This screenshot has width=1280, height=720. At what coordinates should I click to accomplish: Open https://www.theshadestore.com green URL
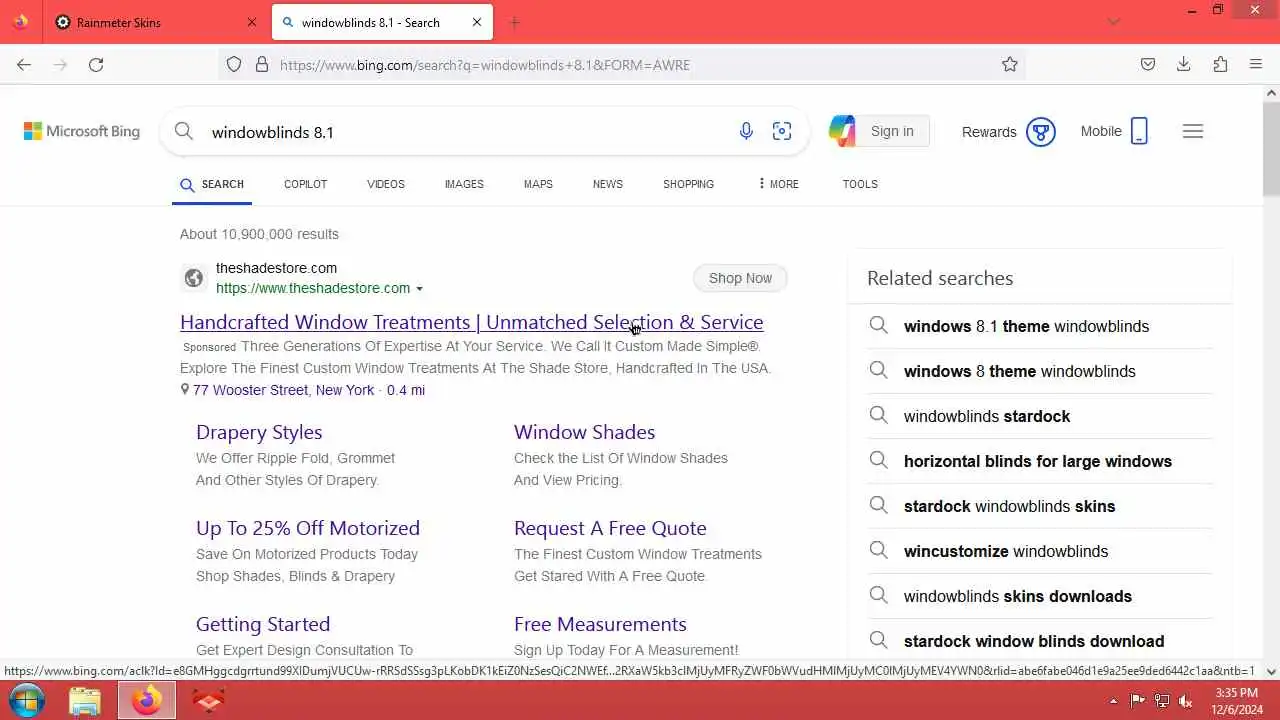313,288
